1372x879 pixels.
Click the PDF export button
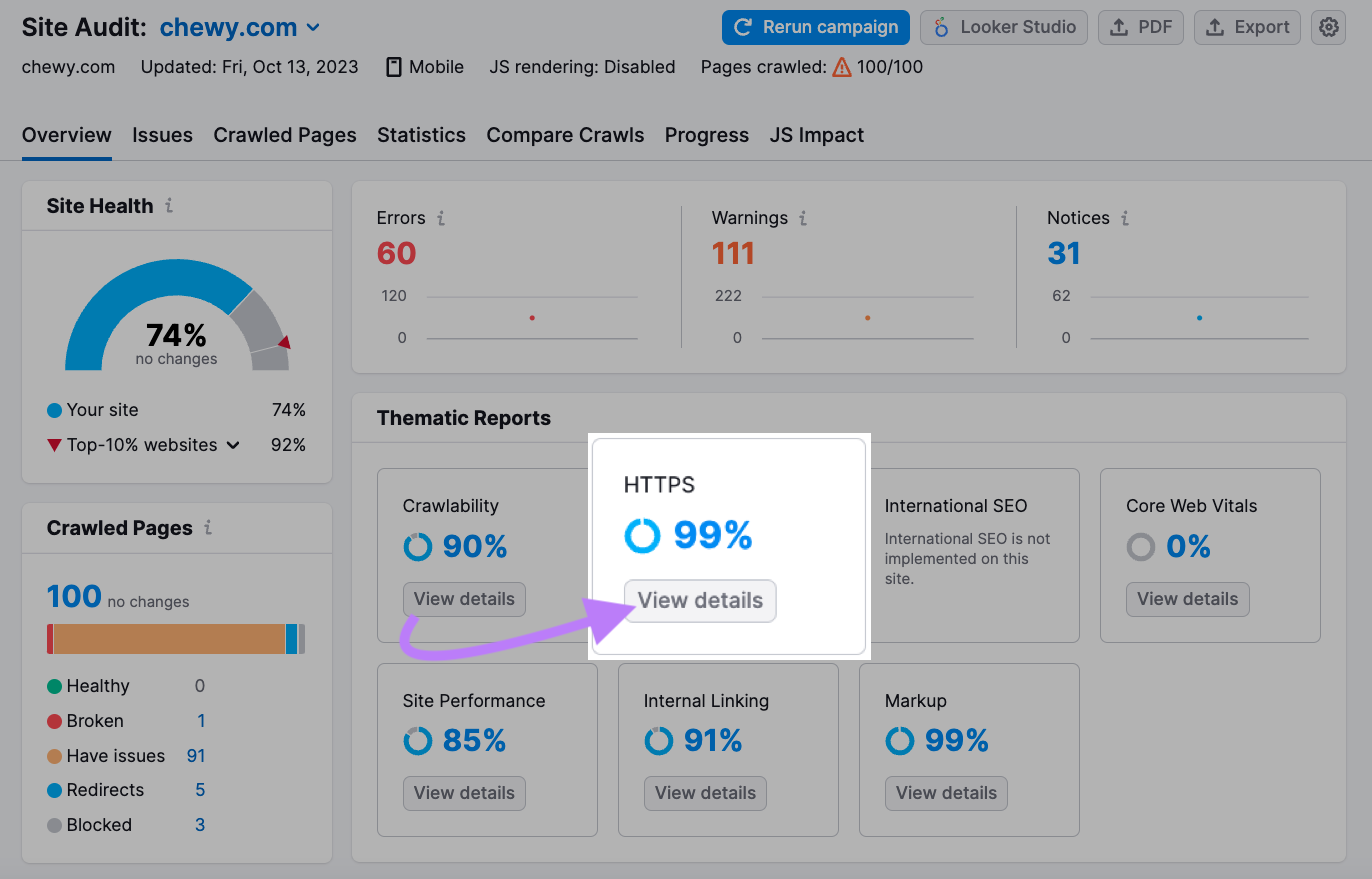click(1141, 28)
